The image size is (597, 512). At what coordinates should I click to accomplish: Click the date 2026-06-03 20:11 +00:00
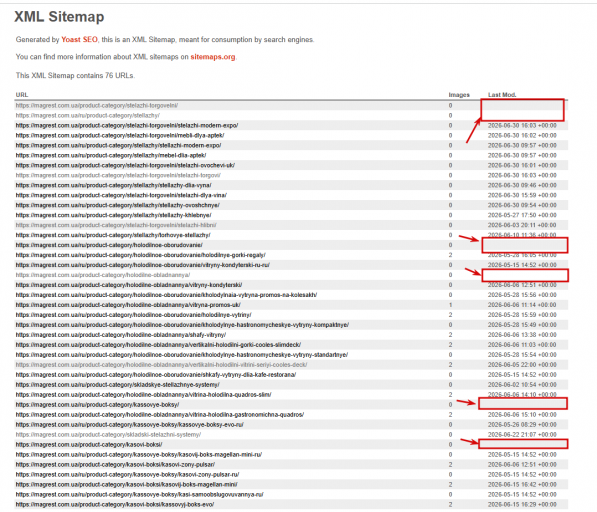point(522,225)
